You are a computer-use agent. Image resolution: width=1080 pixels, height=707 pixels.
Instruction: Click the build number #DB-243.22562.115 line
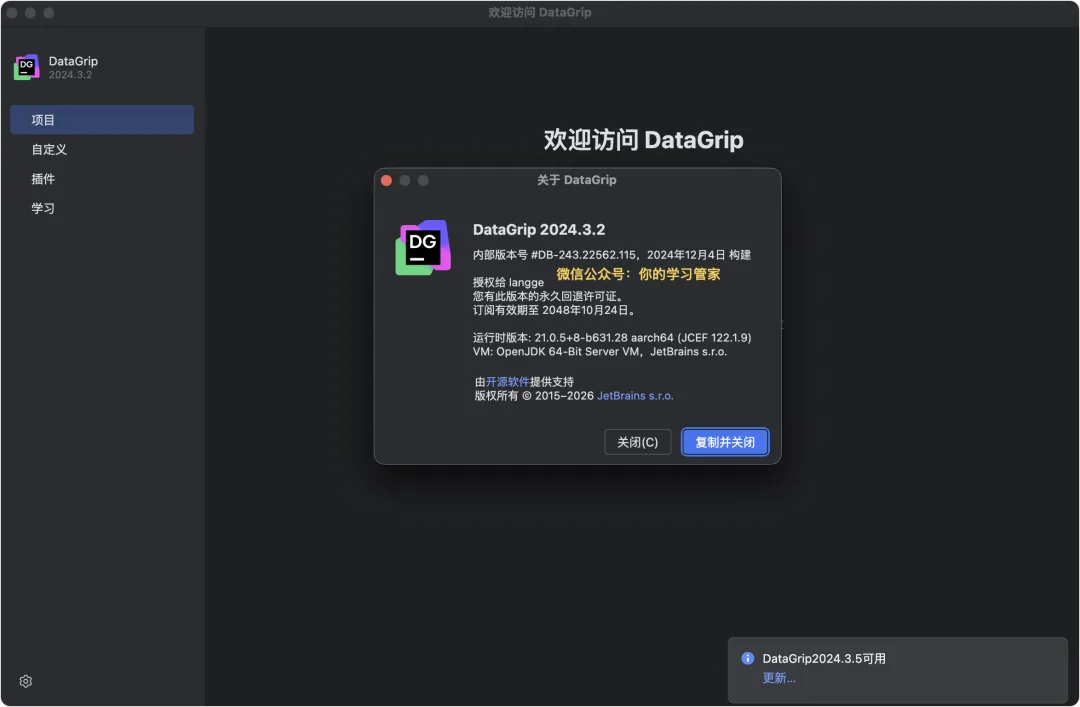click(x=612, y=255)
